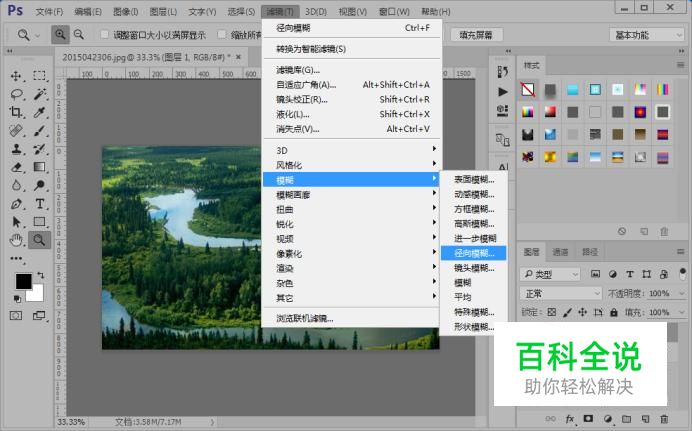The image size is (692, 431).
Task: Open layer filter type dropdown
Action: (550, 274)
